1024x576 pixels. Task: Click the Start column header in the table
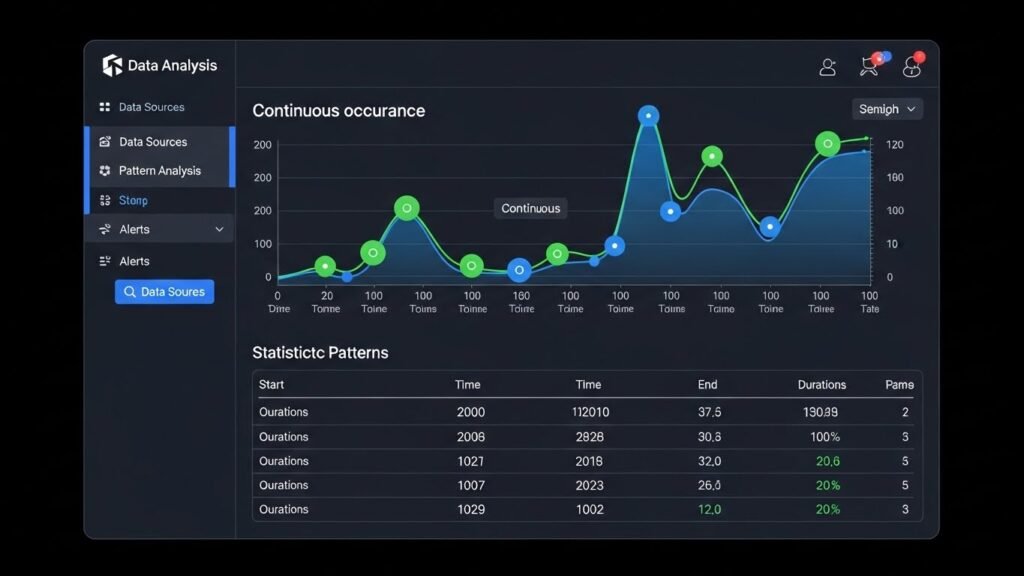pyautogui.click(x=271, y=385)
